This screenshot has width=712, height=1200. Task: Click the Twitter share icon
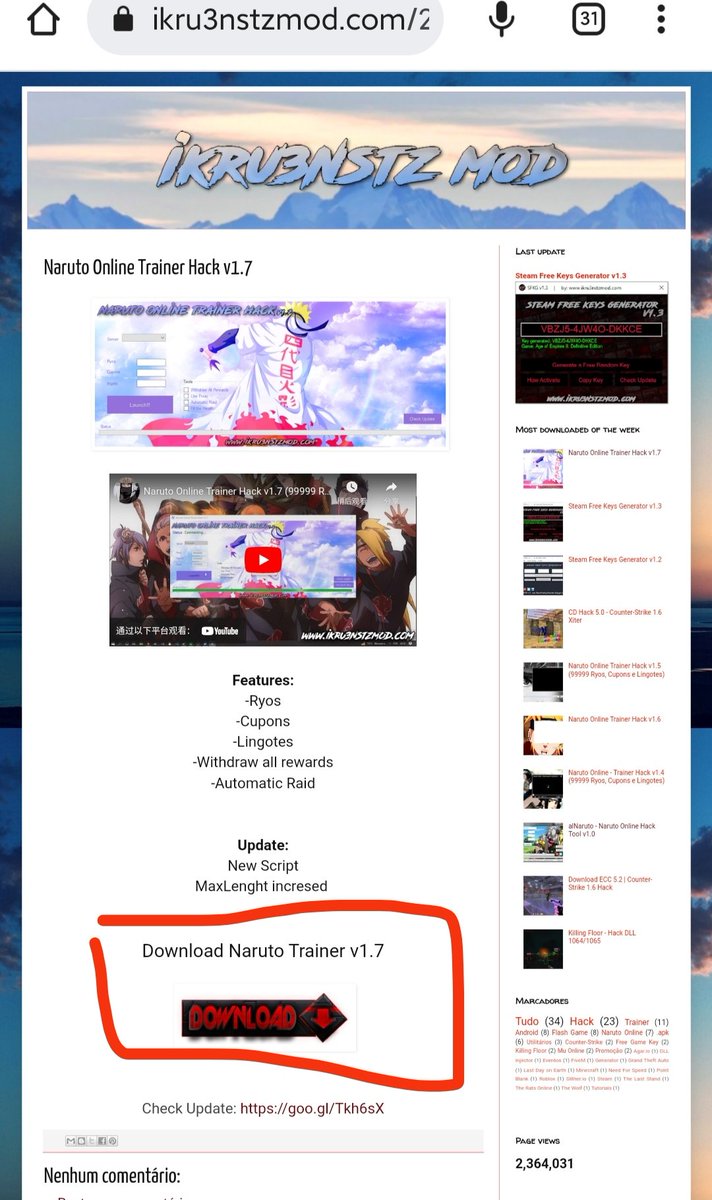tap(92, 1141)
